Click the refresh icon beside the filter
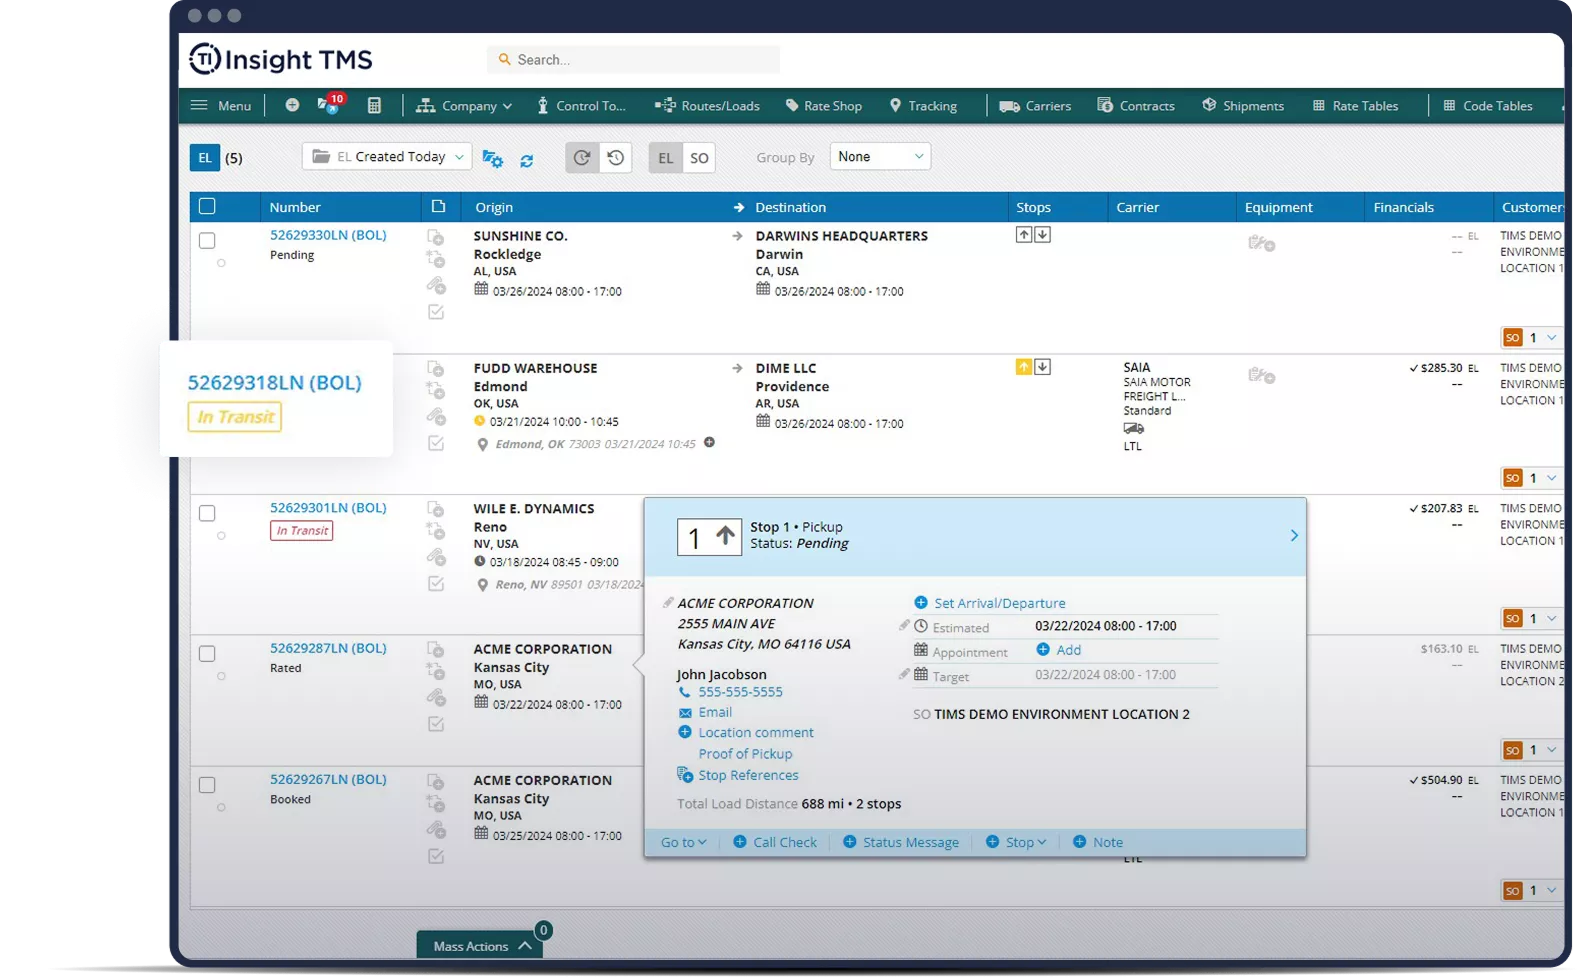Image resolution: width=1595 pixels, height=977 pixels. (x=526, y=159)
